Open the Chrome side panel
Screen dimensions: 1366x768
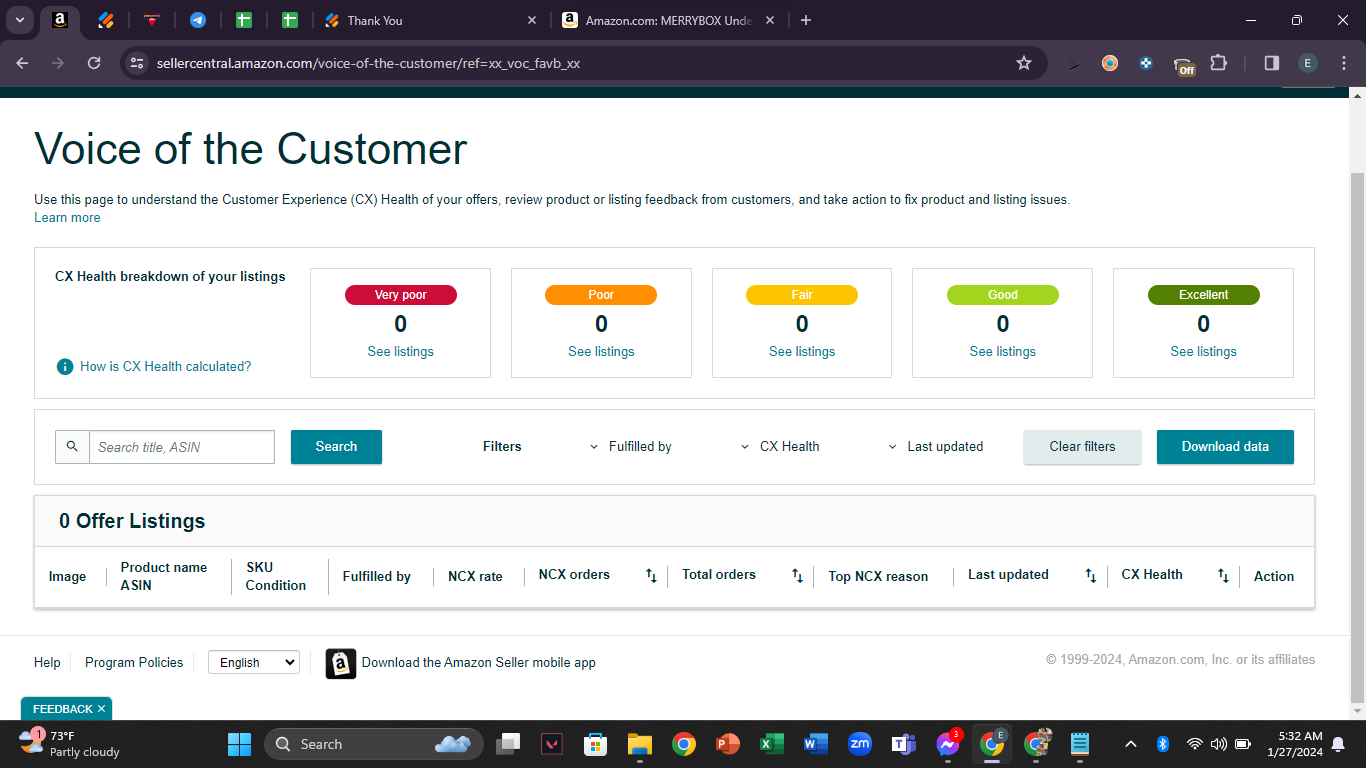(1272, 63)
